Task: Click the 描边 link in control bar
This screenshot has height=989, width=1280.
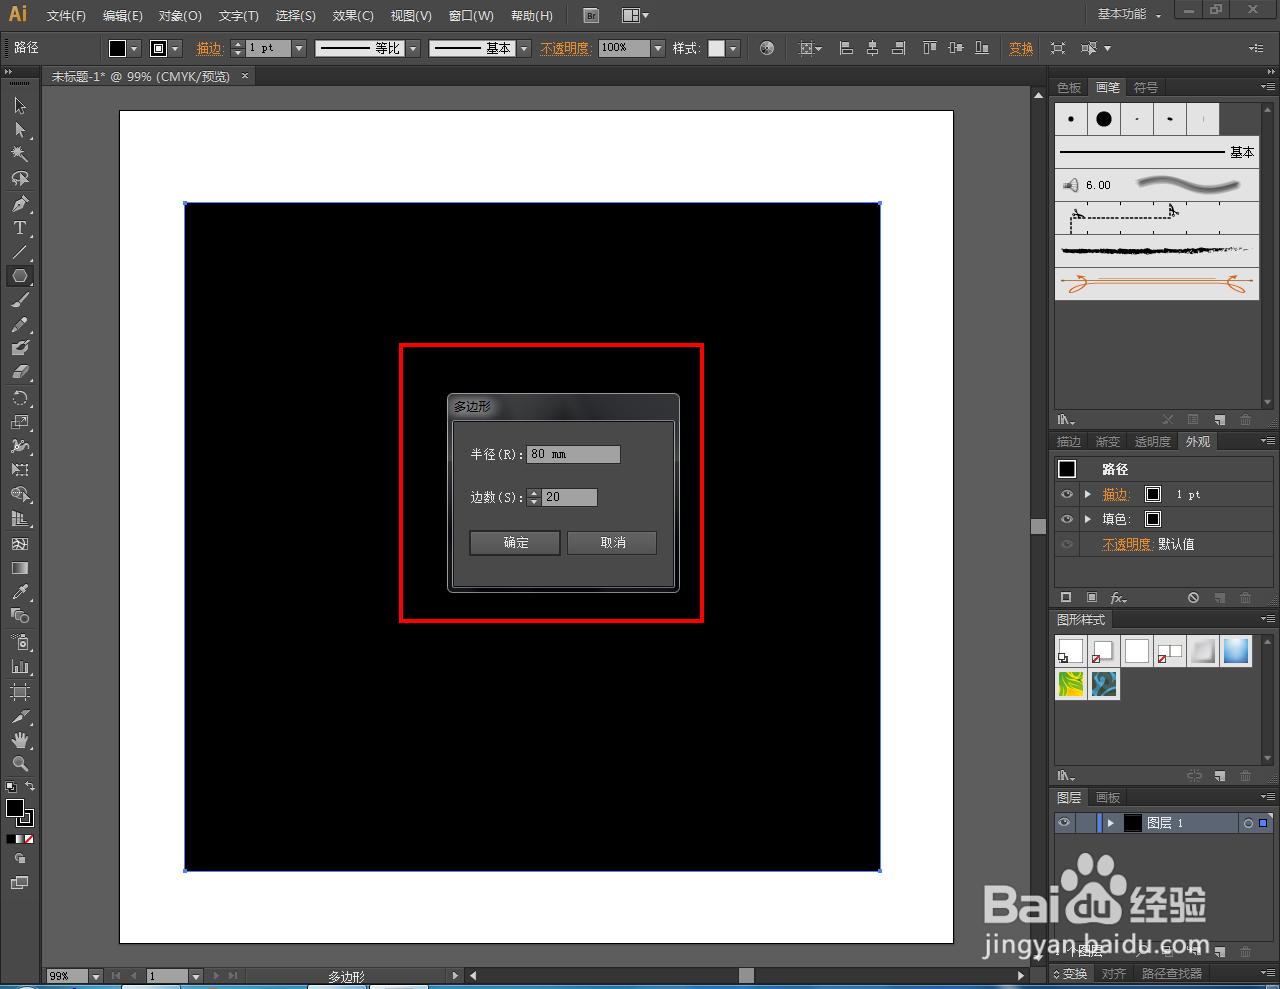Action: point(210,48)
